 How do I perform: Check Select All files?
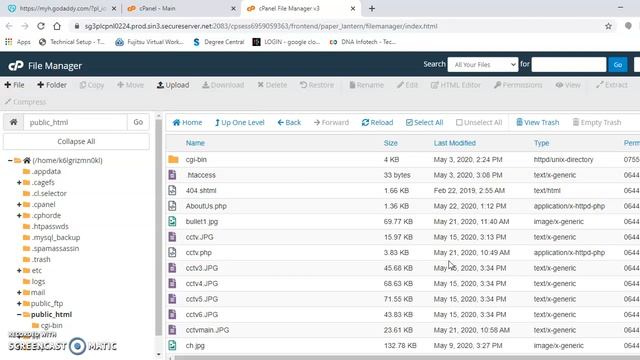click(x=424, y=122)
